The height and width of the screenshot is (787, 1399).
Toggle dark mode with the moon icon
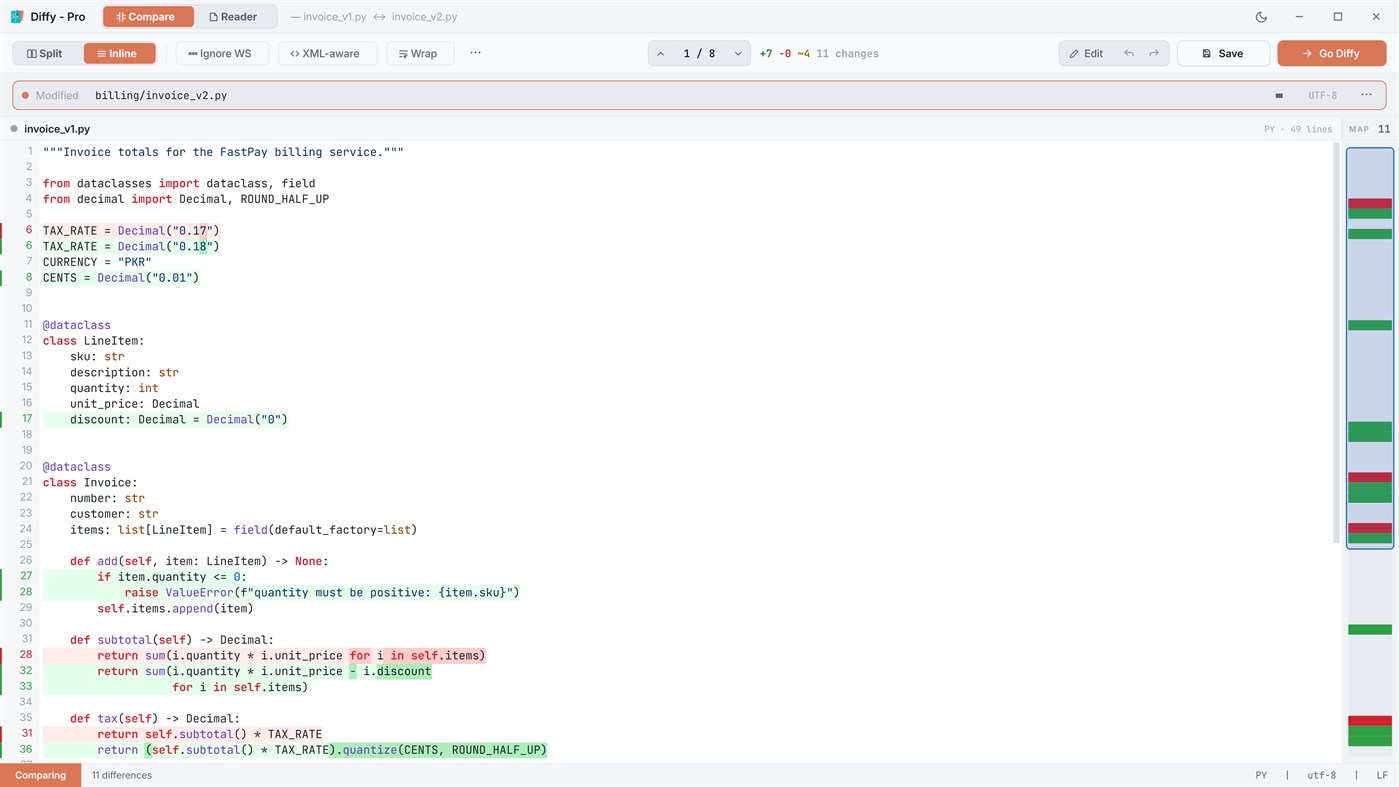coord(1261,17)
